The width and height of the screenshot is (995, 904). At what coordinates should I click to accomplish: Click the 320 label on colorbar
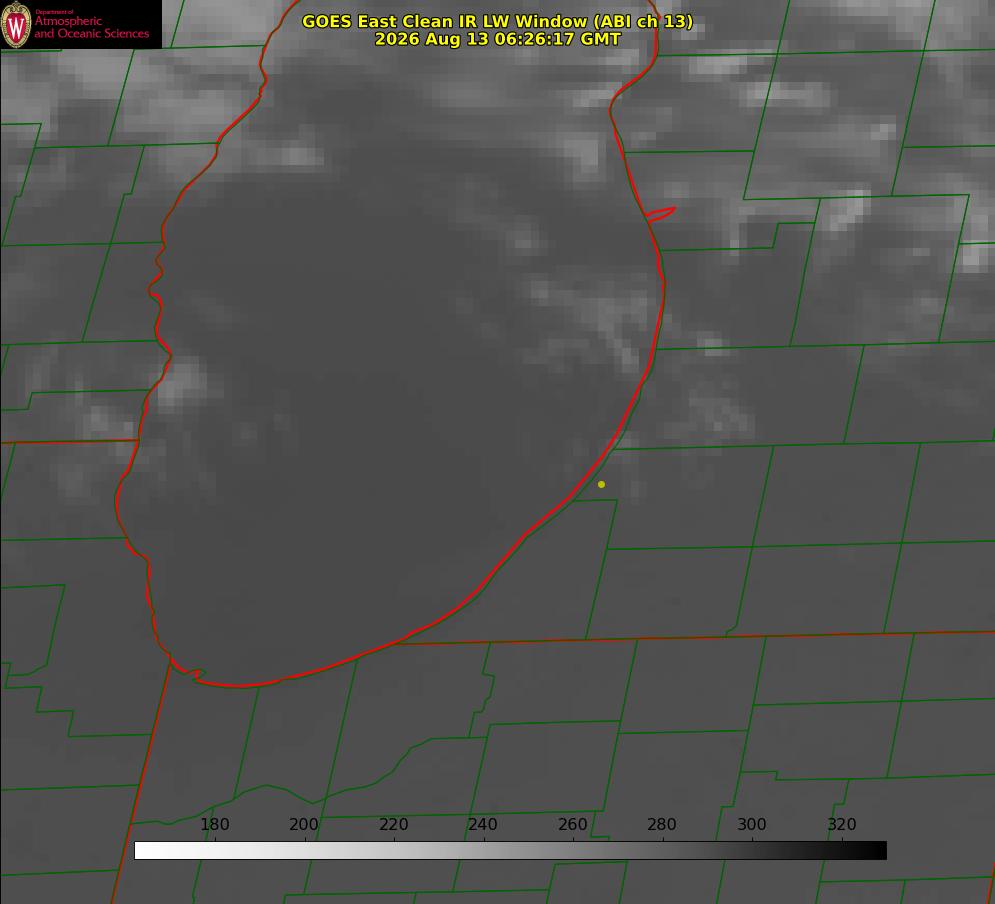(842, 824)
